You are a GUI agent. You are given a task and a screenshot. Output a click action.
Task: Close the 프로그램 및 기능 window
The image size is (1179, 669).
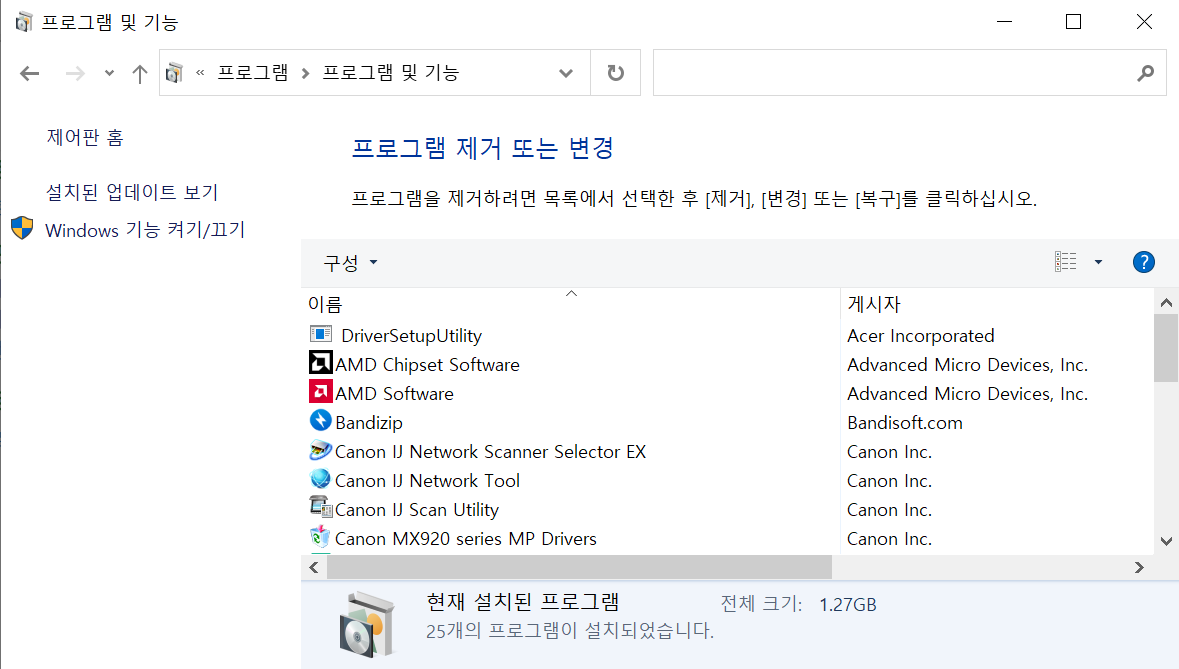coord(1144,22)
